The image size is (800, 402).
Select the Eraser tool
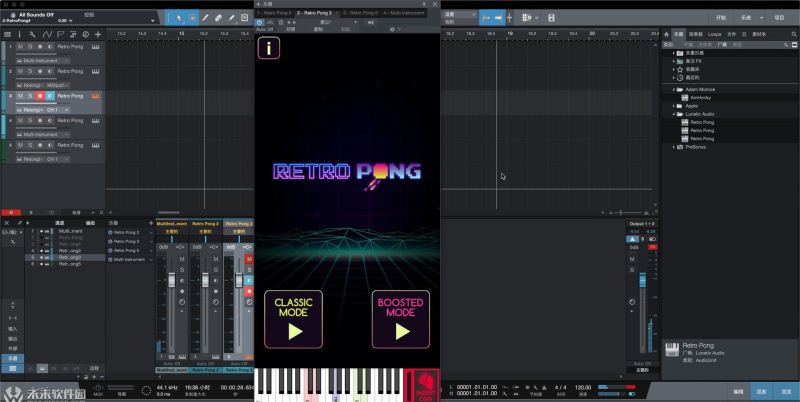(x=218, y=18)
